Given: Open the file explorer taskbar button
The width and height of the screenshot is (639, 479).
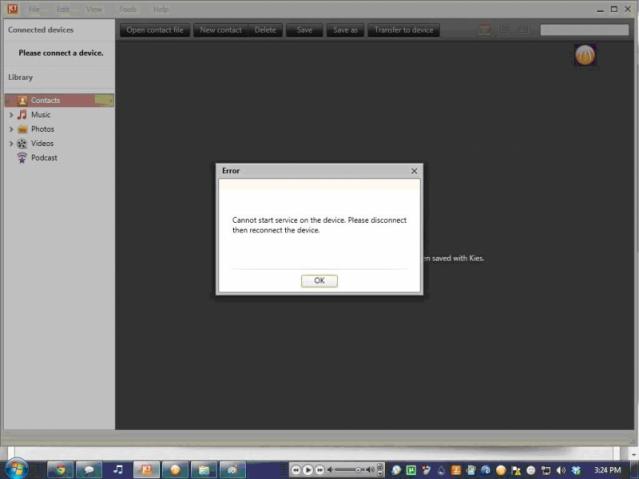Looking at the screenshot, I should tap(204, 470).
